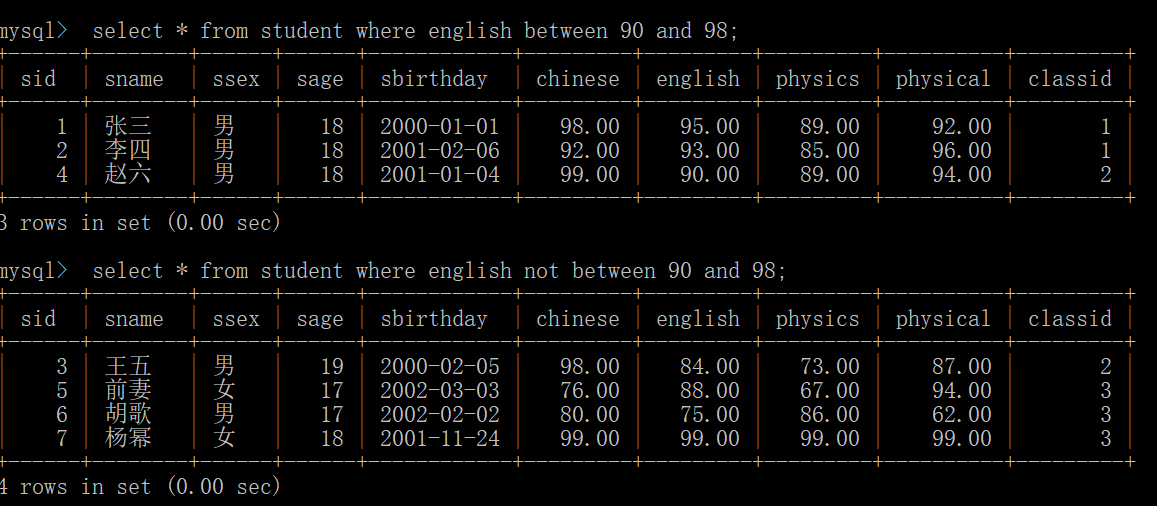Click 李四's physics score 85.00
This screenshot has width=1157, height=506.
[x=830, y=150]
